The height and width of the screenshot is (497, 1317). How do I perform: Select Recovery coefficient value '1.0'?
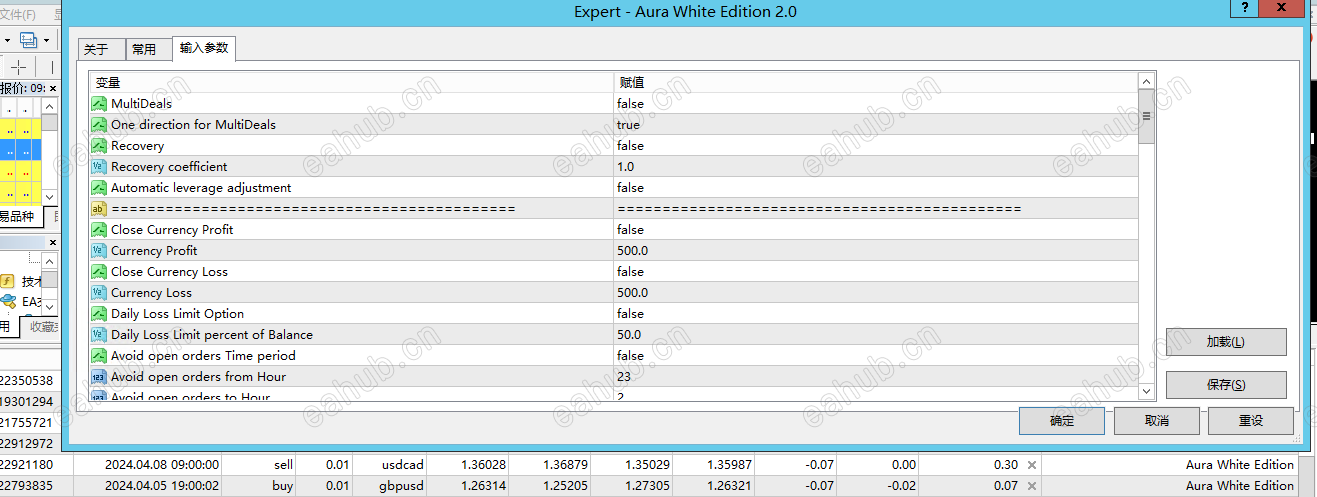tap(625, 167)
